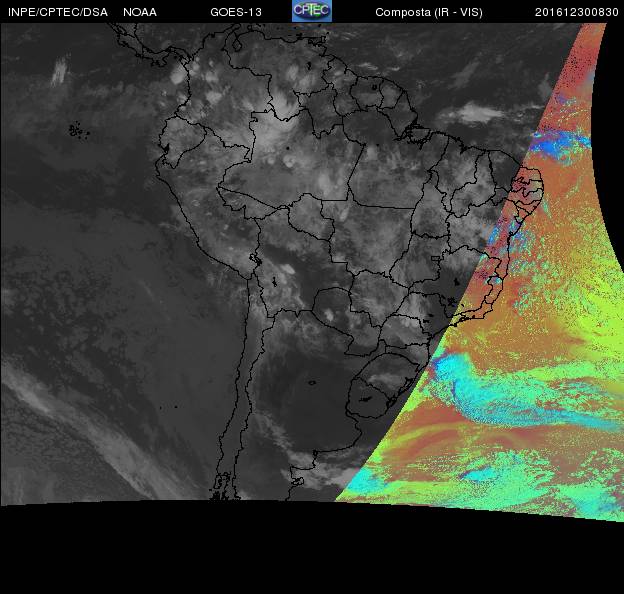The height and width of the screenshot is (594, 624).
Task: Click the CPTEC logo in the header
Action: [x=311, y=11]
